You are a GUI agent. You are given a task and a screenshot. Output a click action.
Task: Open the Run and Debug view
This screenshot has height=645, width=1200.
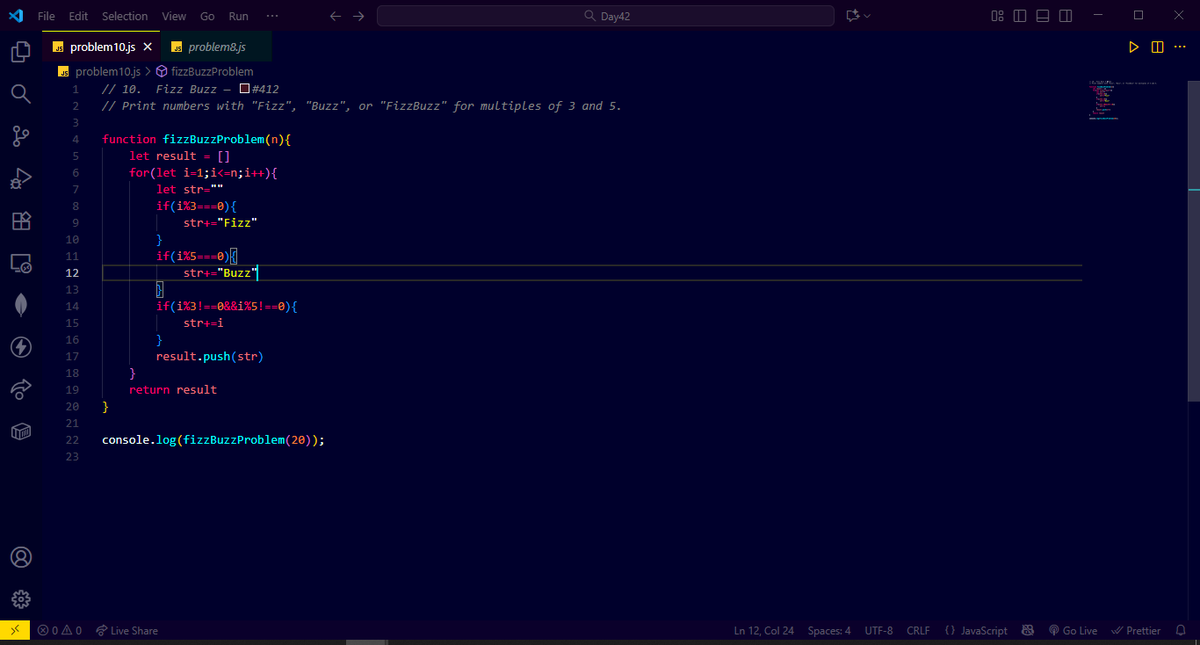click(x=21, y=178)
